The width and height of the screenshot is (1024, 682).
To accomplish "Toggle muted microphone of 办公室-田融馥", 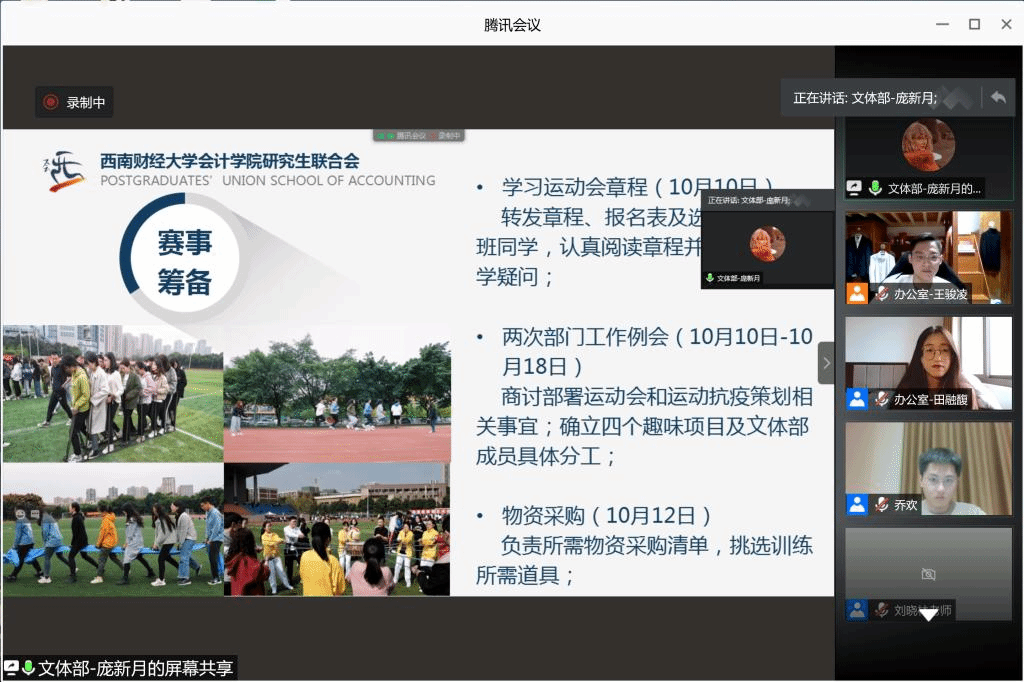I will click(882, 399).
